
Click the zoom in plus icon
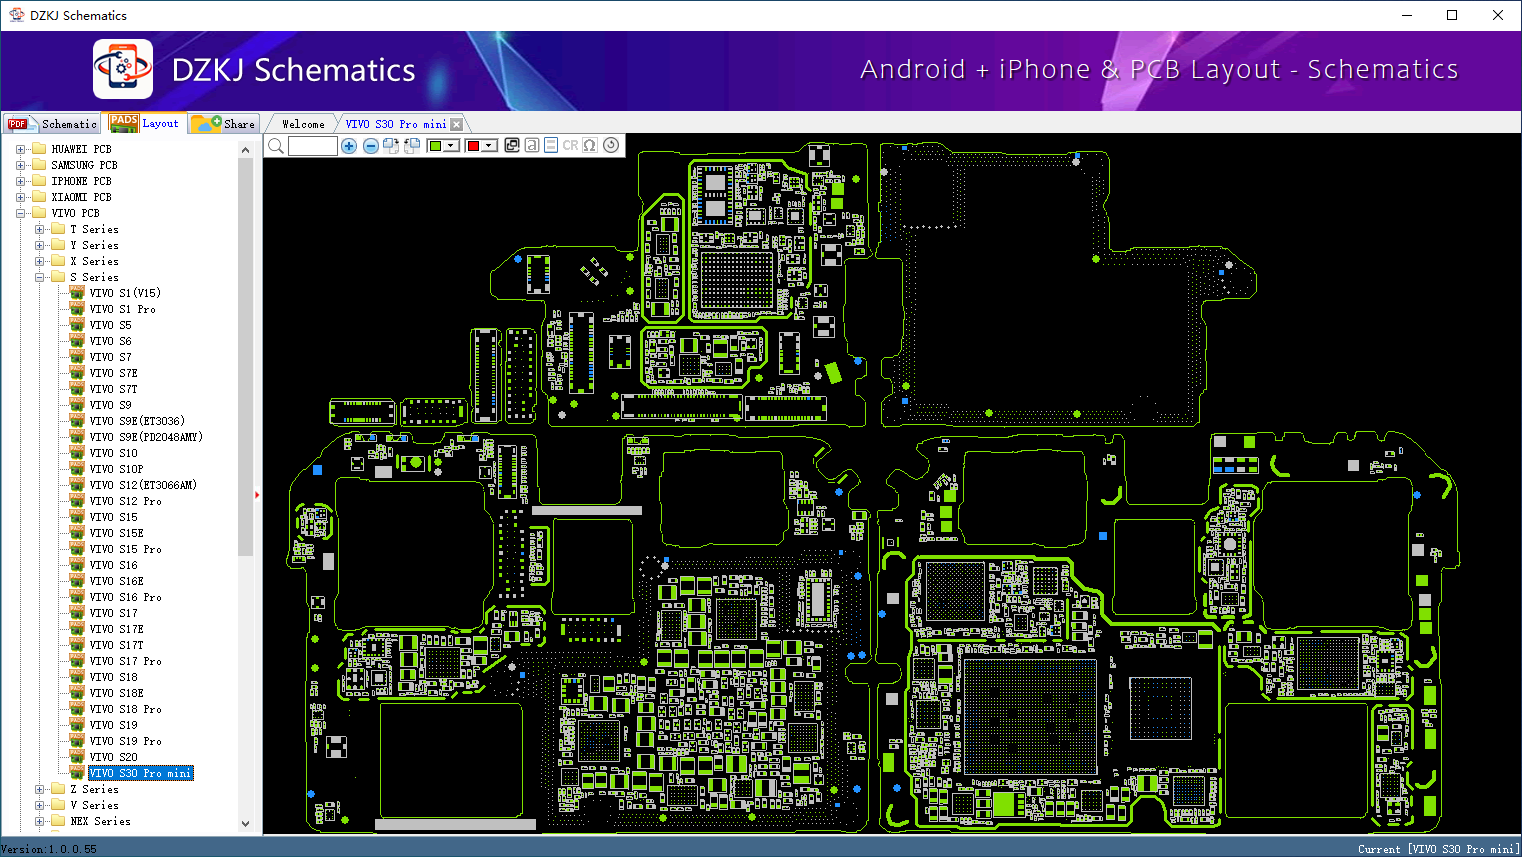[349, 146]
